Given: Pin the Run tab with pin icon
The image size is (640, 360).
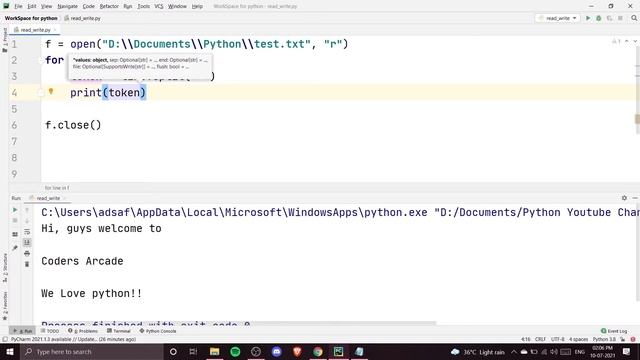Looking at the screenshot, I should tap(15, 248).
